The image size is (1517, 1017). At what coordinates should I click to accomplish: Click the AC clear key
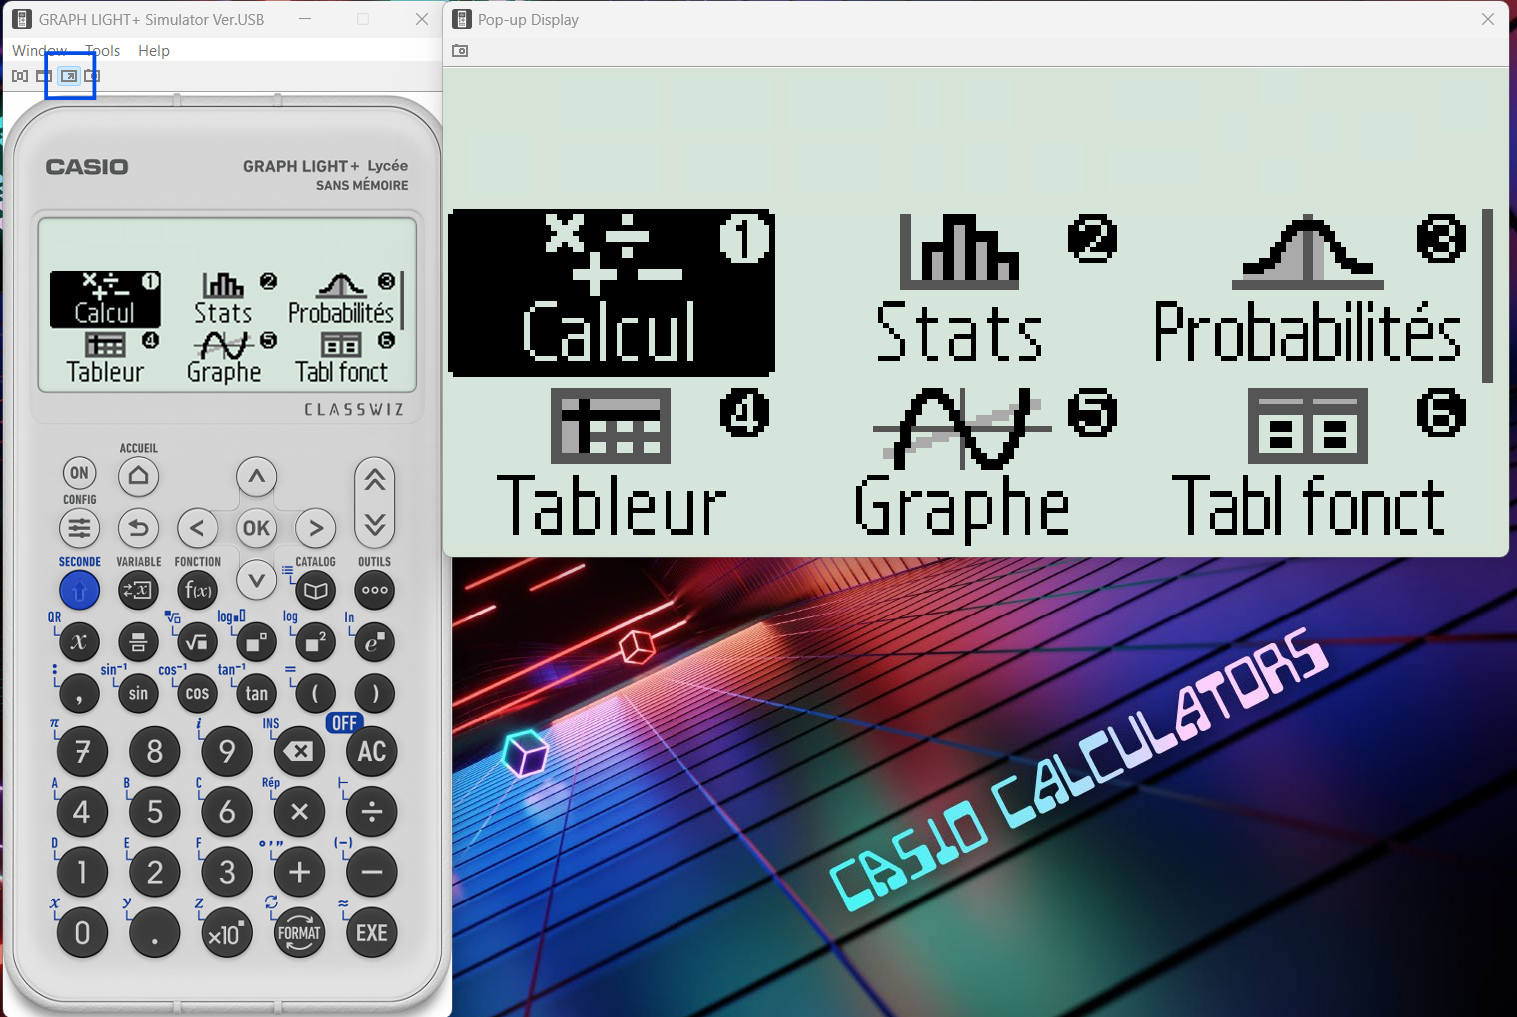[x=372, y=751]
